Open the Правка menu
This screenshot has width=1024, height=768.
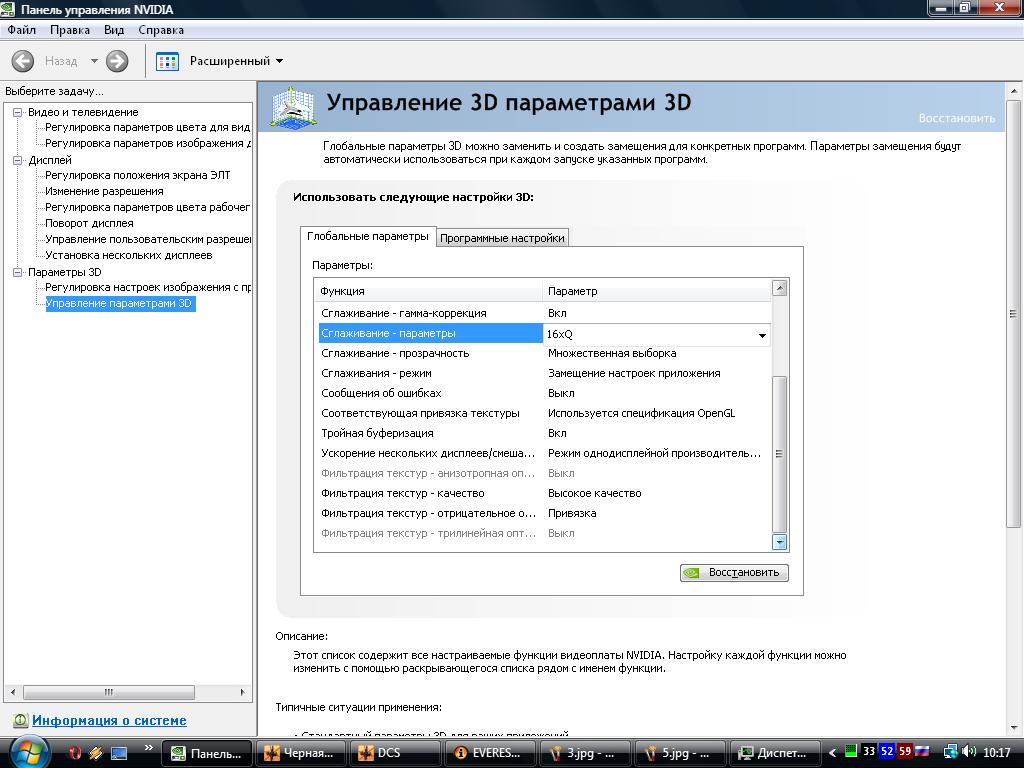[x=70, y=30]
